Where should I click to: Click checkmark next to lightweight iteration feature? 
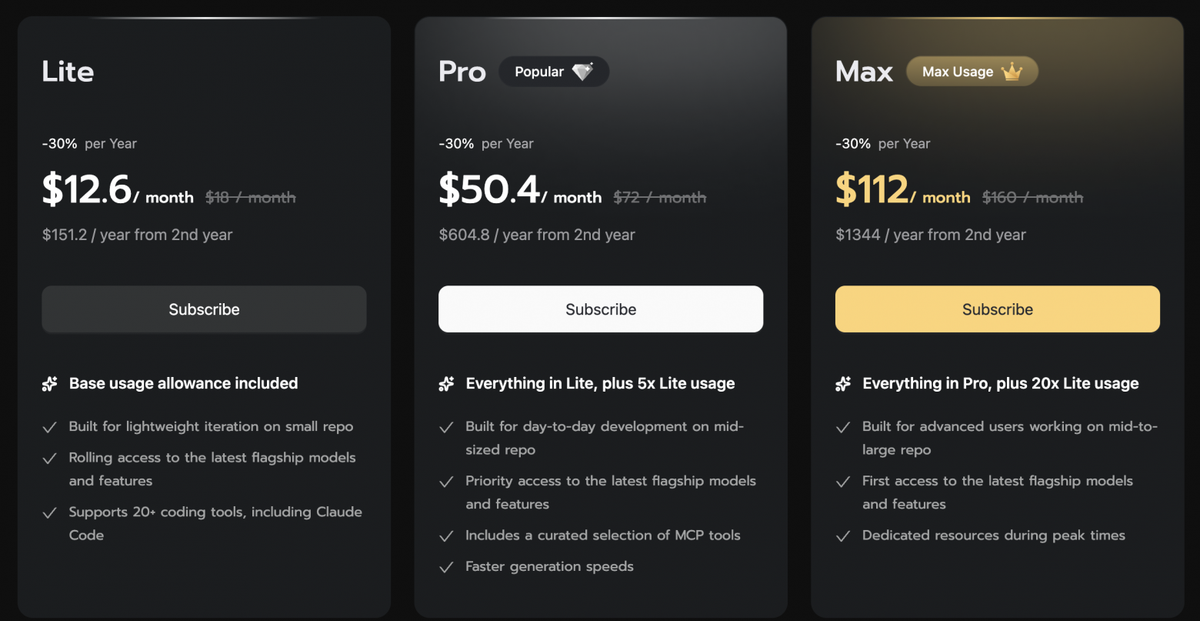point(49,427)
